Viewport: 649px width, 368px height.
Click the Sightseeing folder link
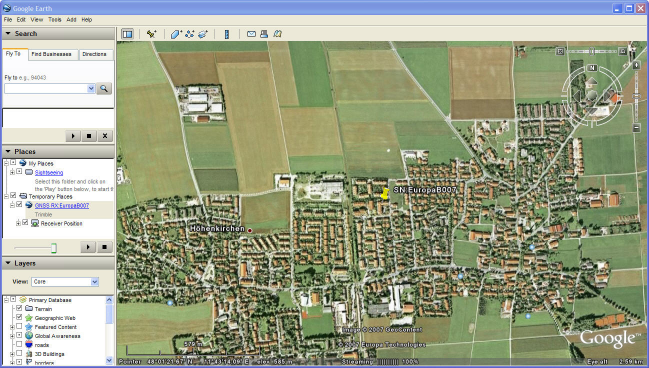pos(49,173)
